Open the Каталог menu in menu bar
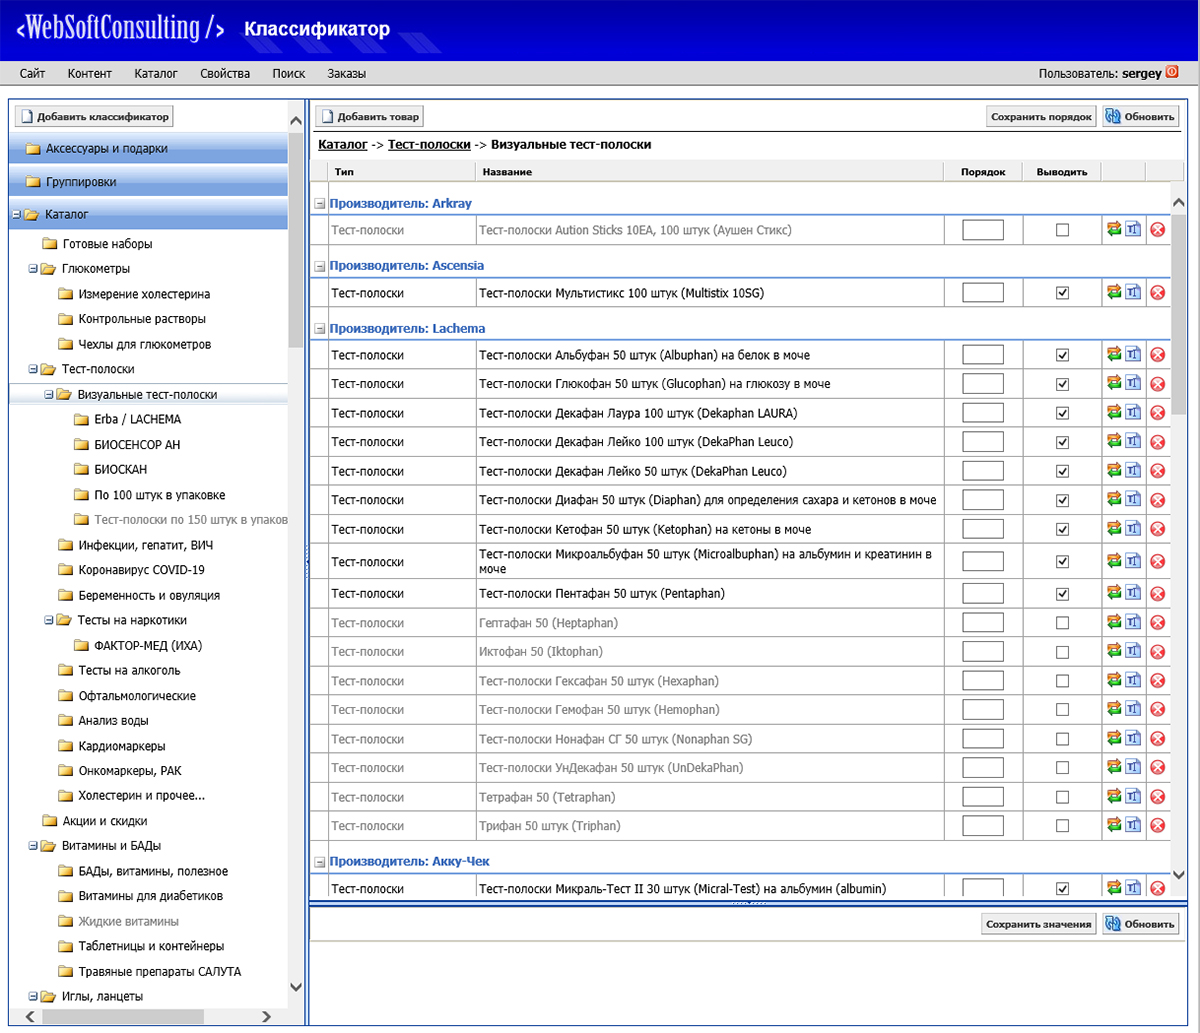Screen dimensions: 1200x1033 coord(156,73)
